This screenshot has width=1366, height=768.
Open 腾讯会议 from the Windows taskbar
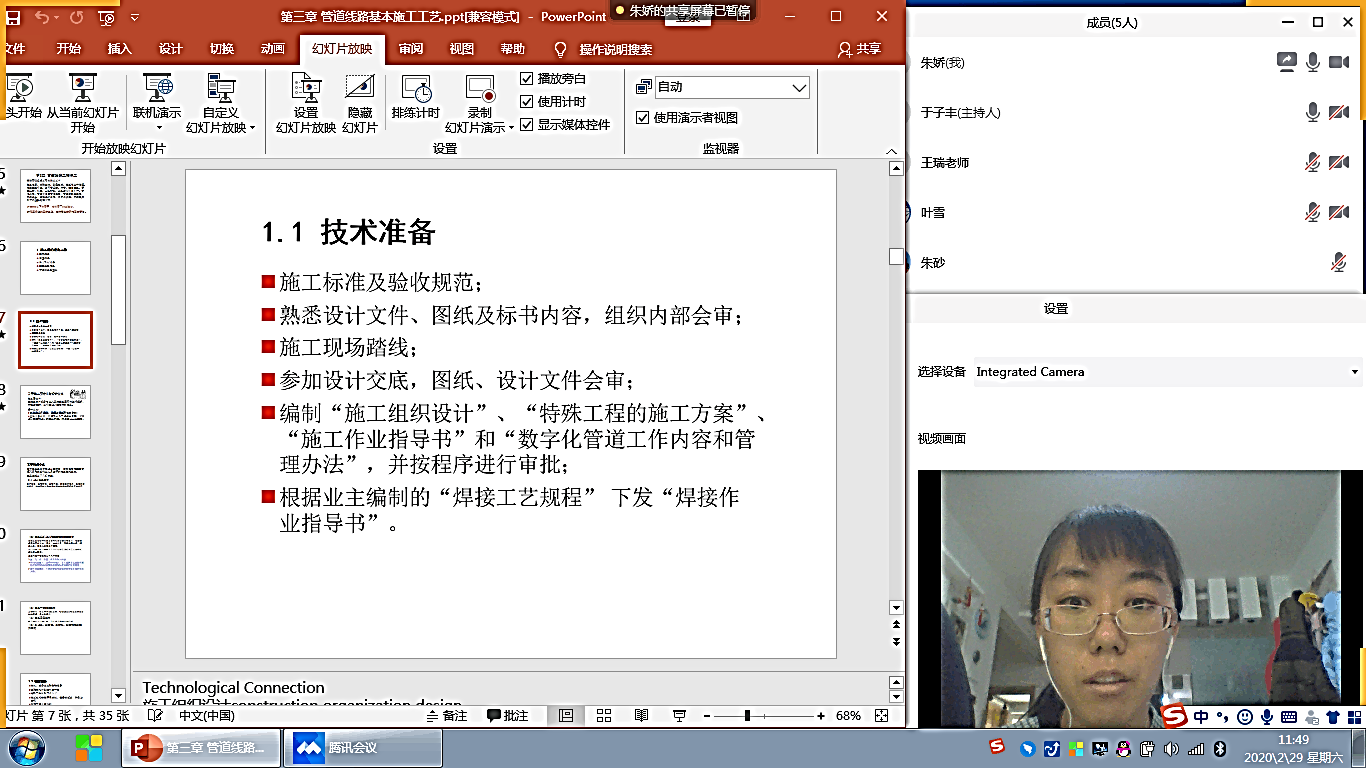point(363,748)
